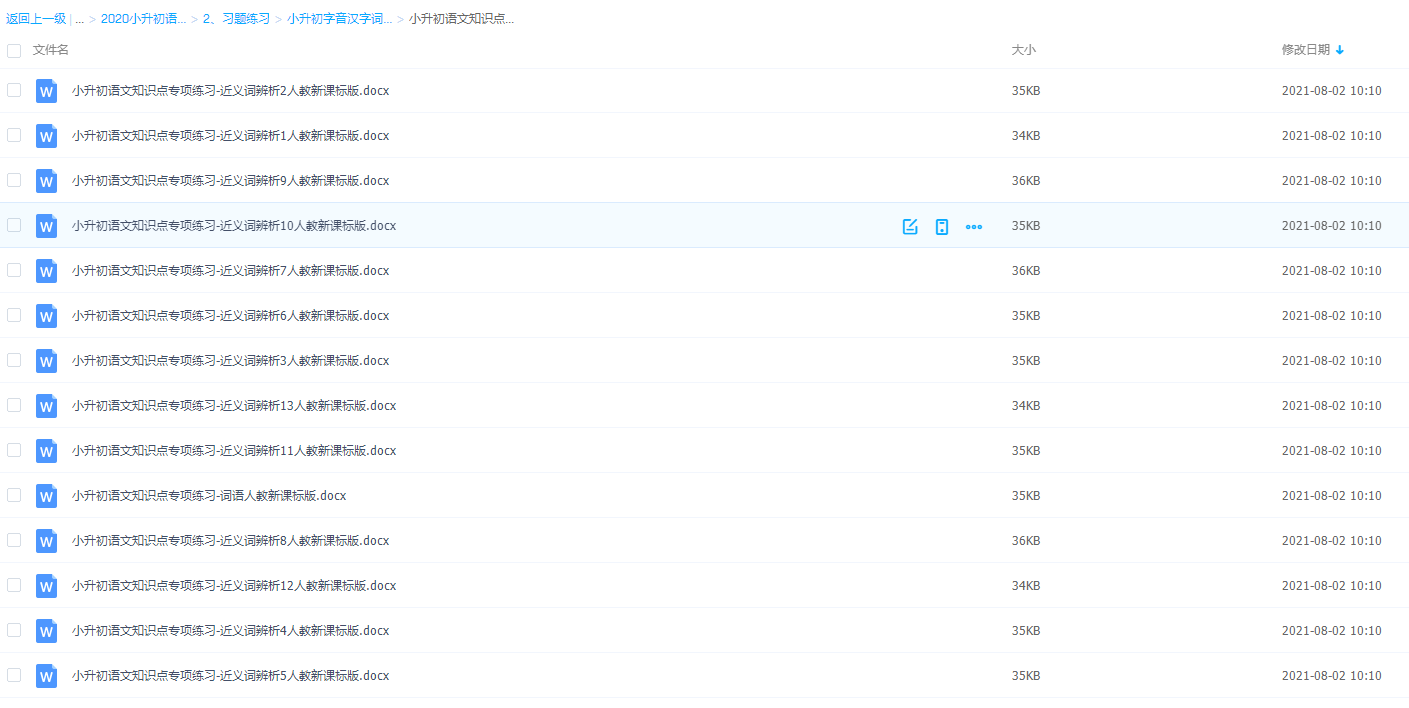Click 返回上一级 to go back

point(36,19)
